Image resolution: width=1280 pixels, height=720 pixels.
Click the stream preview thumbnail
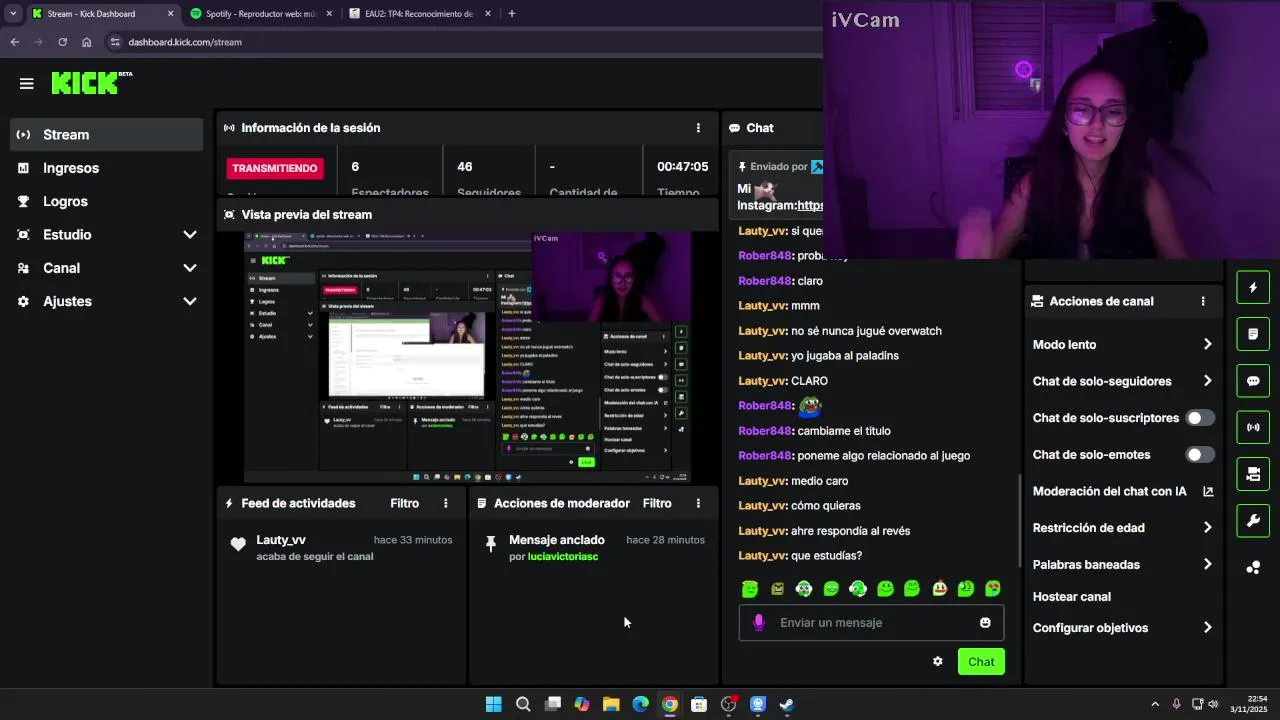468,357
